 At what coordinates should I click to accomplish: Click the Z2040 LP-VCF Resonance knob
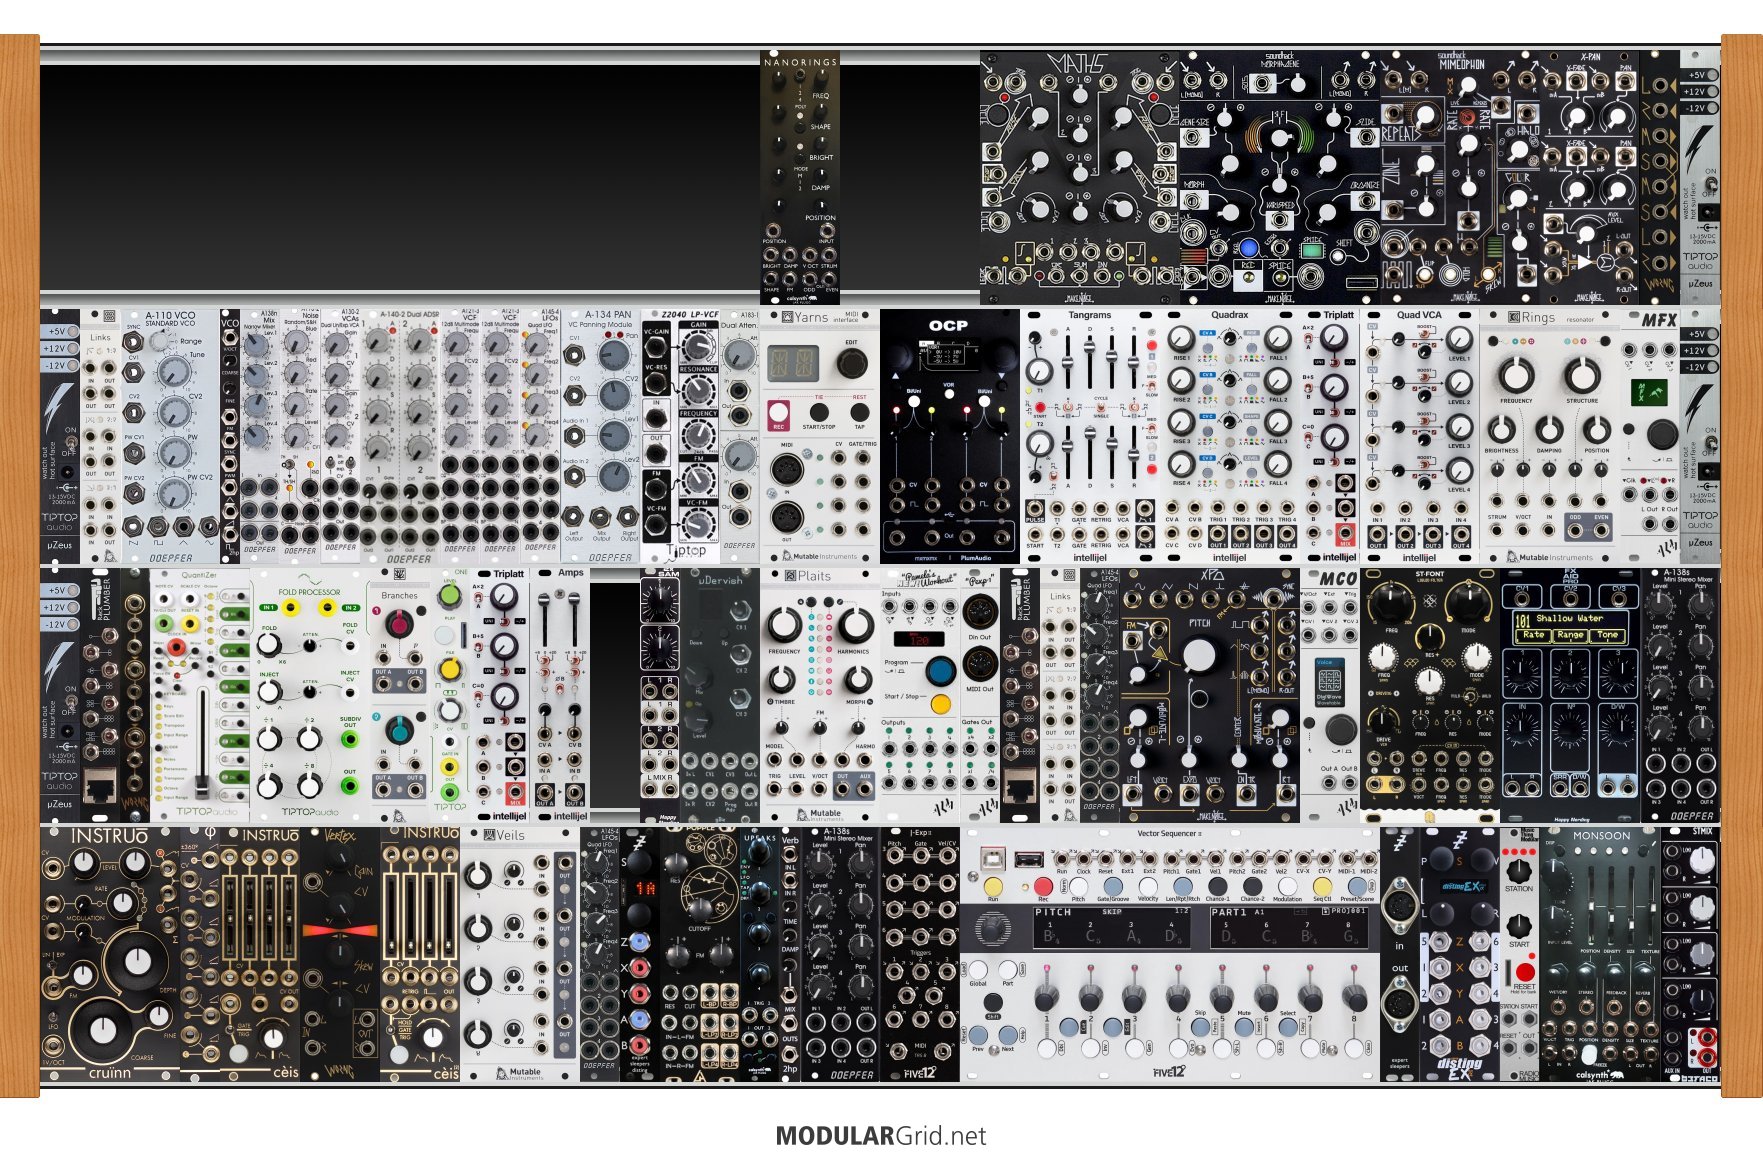coord(697,390)
